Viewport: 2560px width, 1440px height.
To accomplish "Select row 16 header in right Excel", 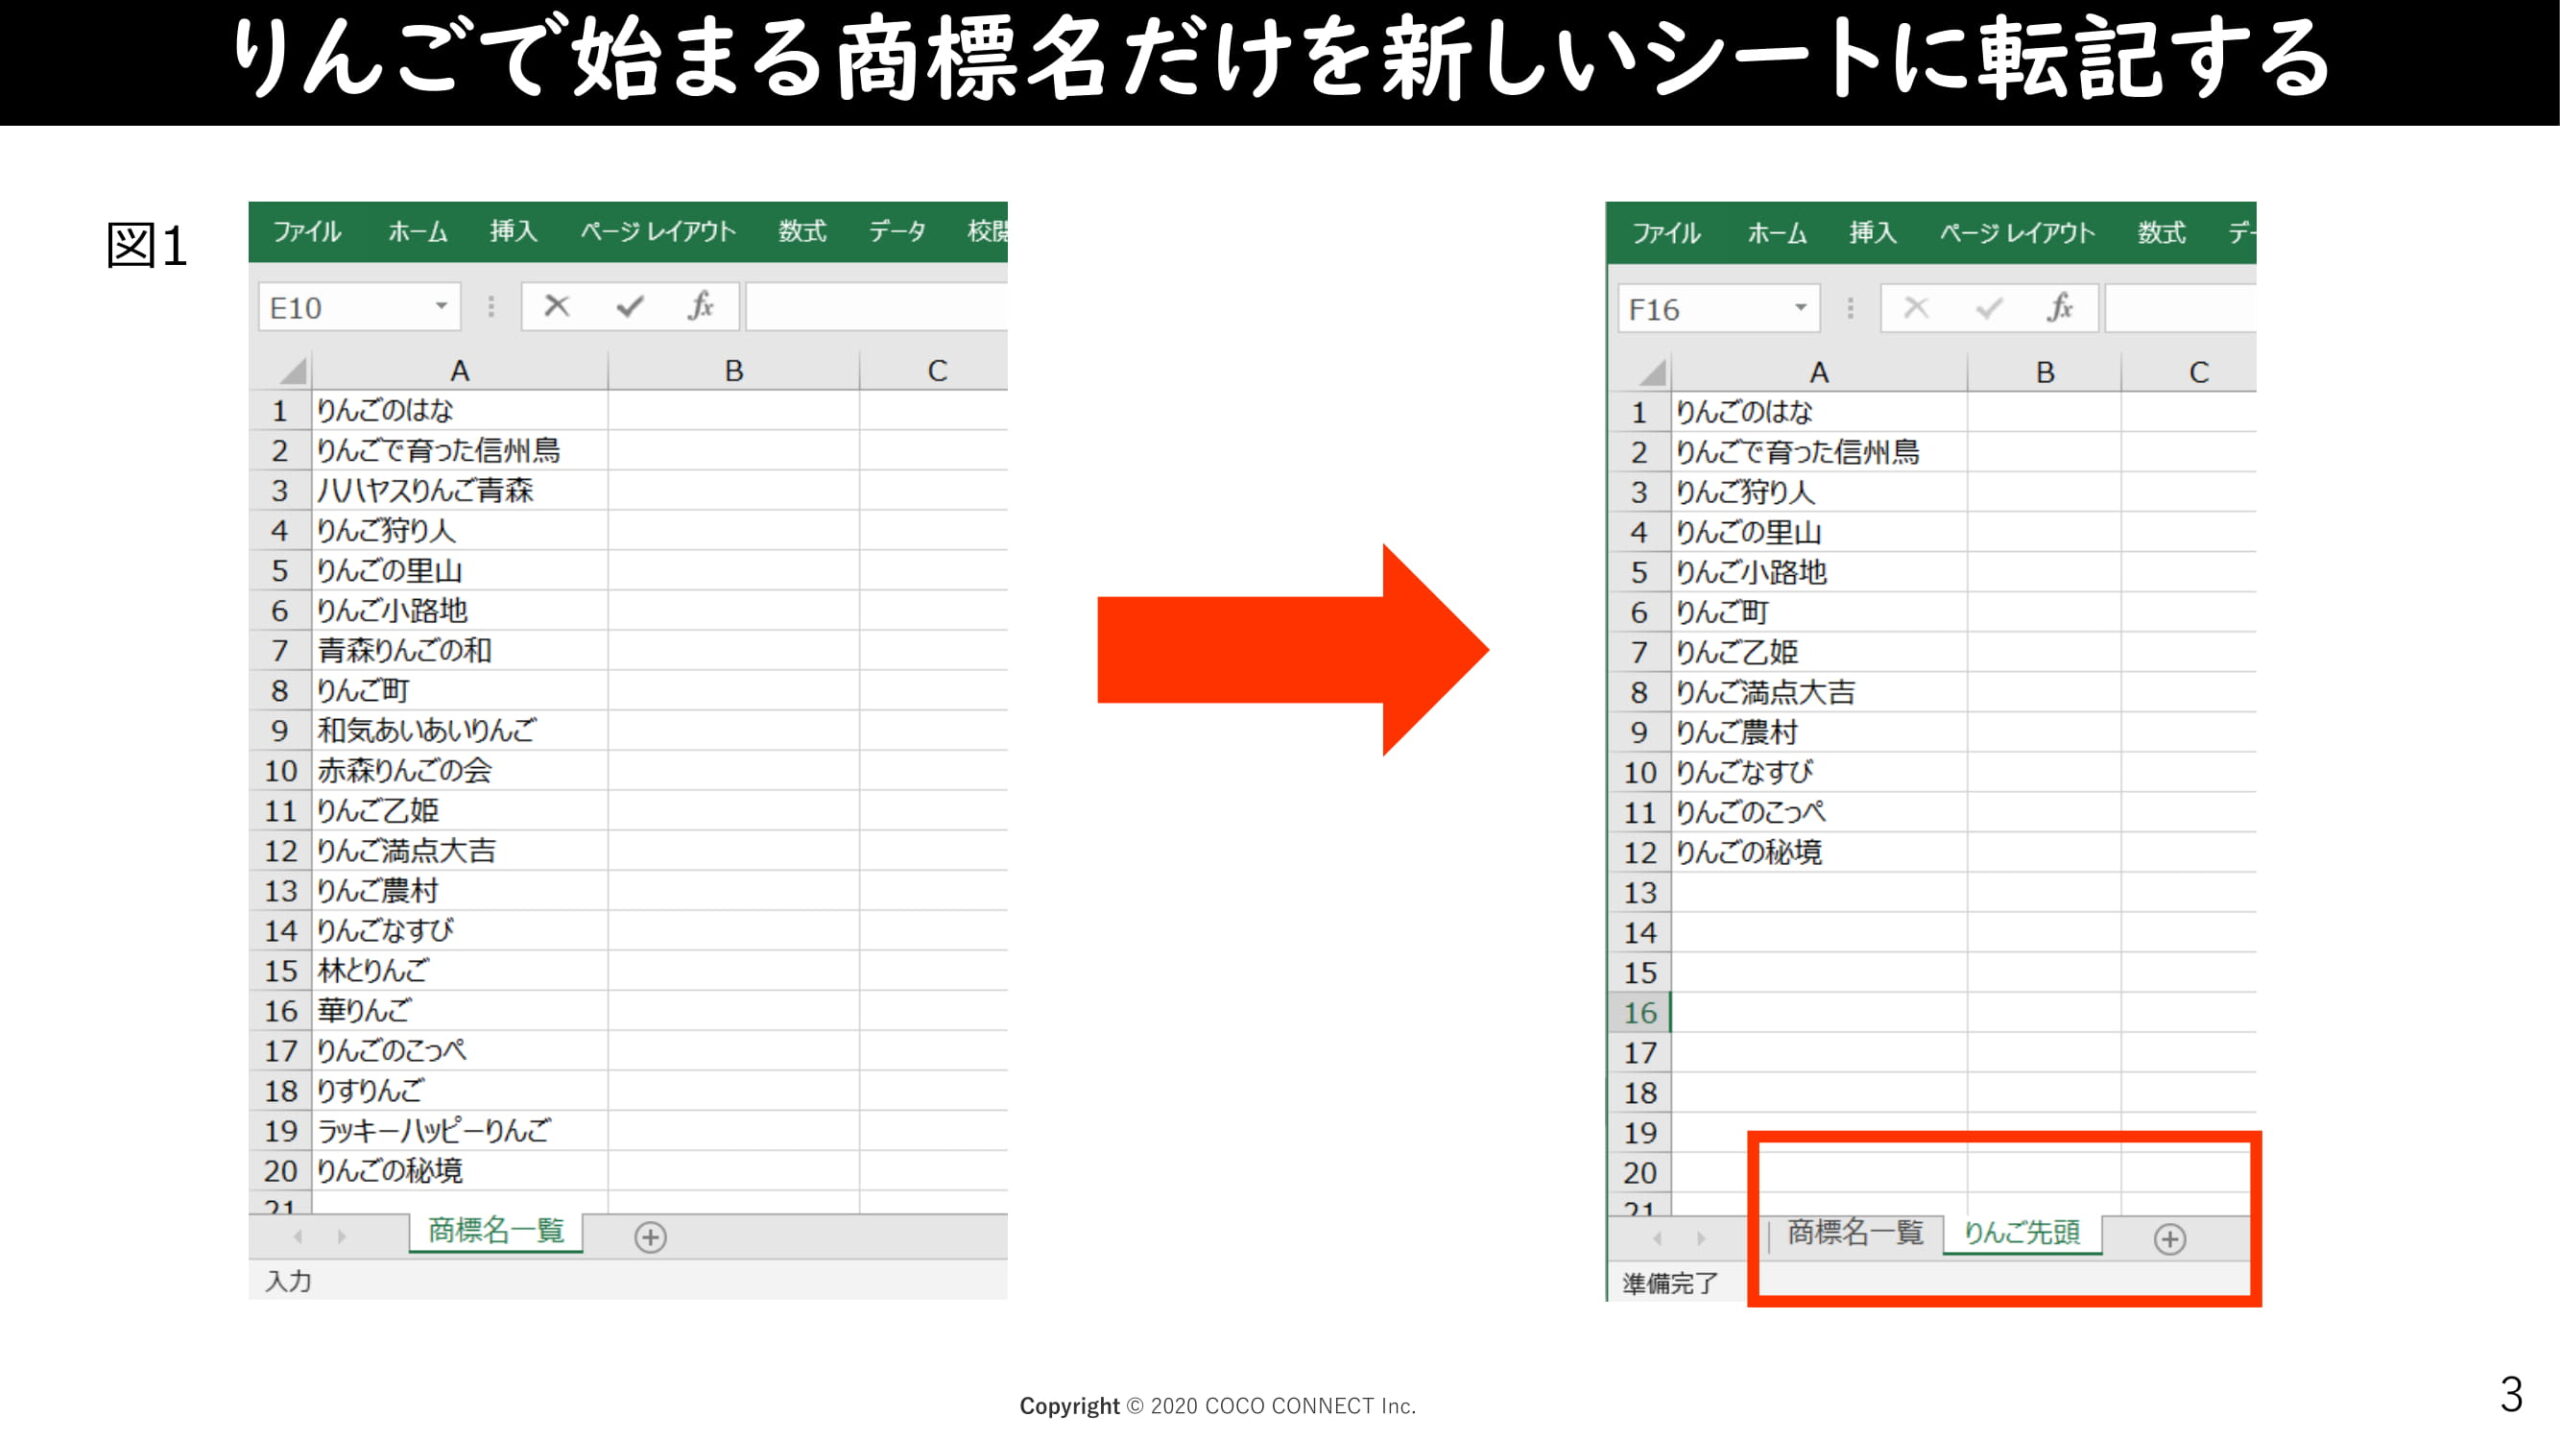I will (1639, 1012).
